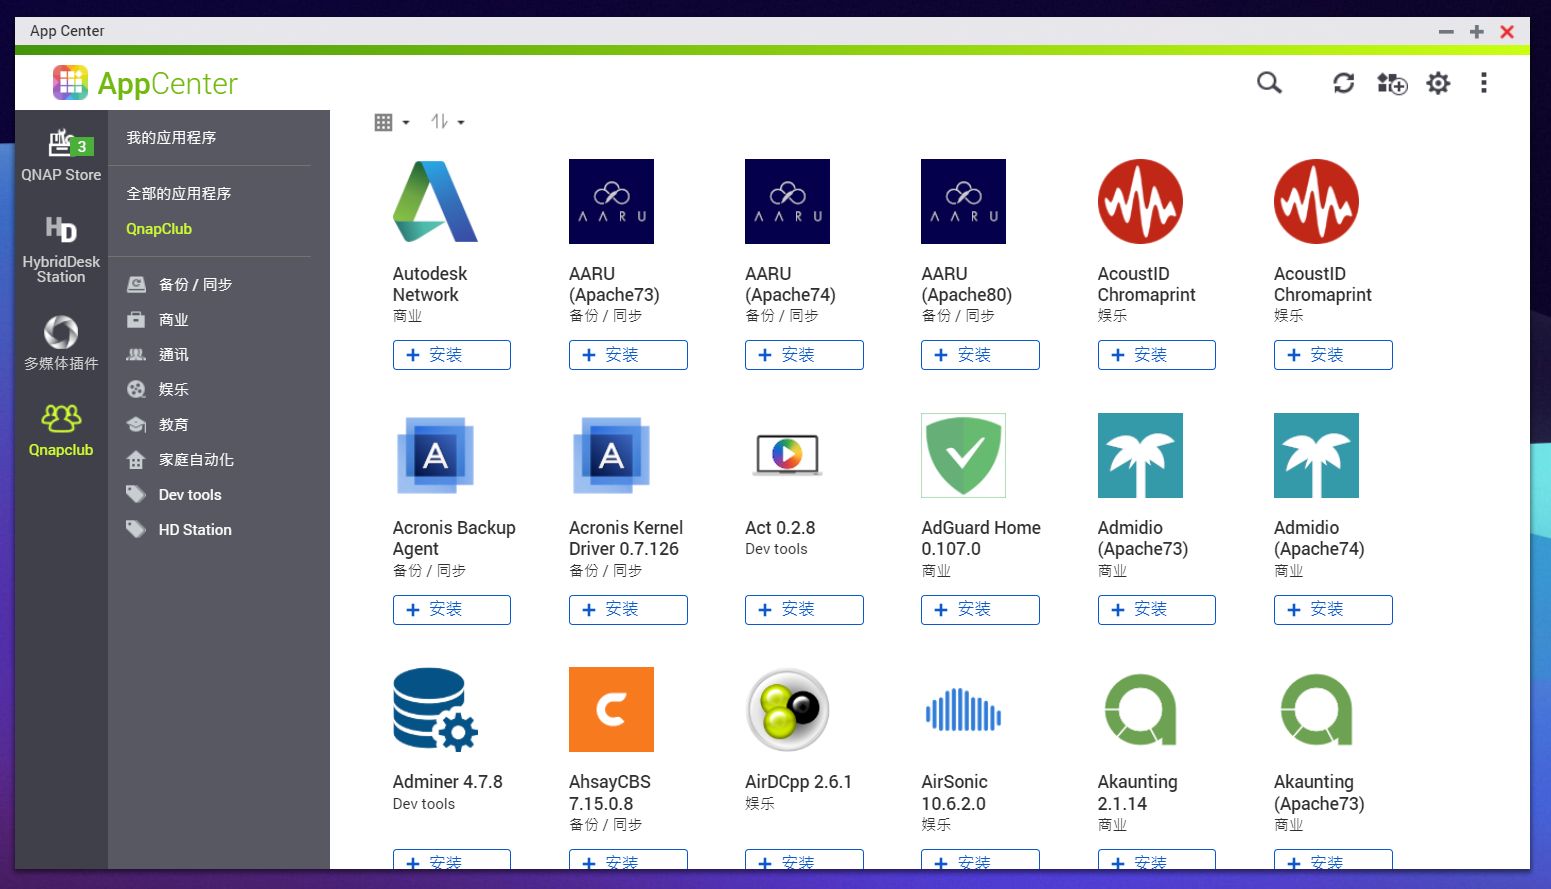
Task: Click the AppCenter logo
Action: 145,83
